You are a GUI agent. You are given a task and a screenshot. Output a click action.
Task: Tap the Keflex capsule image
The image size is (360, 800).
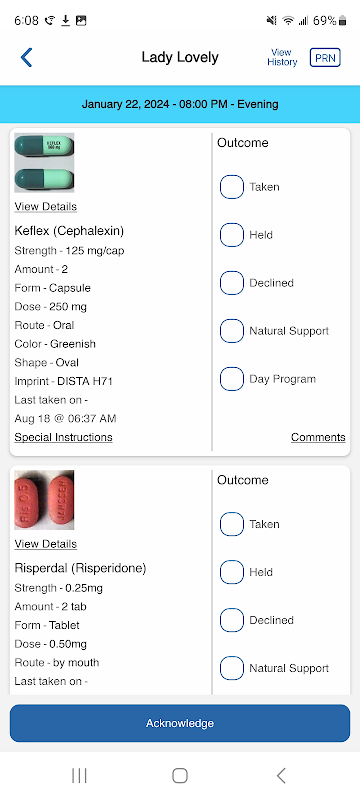[44, 163]
